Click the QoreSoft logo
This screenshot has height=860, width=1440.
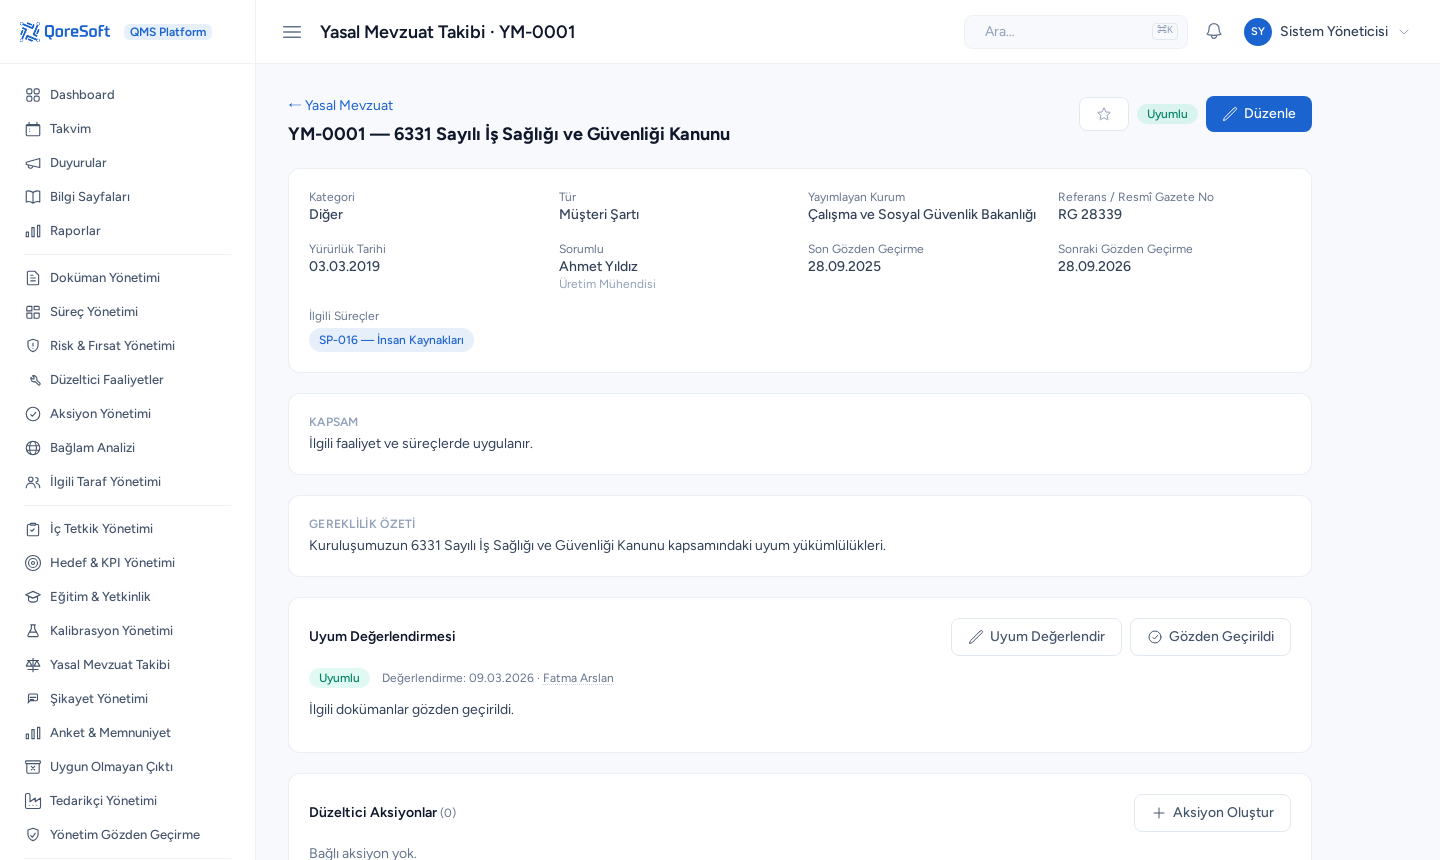(65, 32)
